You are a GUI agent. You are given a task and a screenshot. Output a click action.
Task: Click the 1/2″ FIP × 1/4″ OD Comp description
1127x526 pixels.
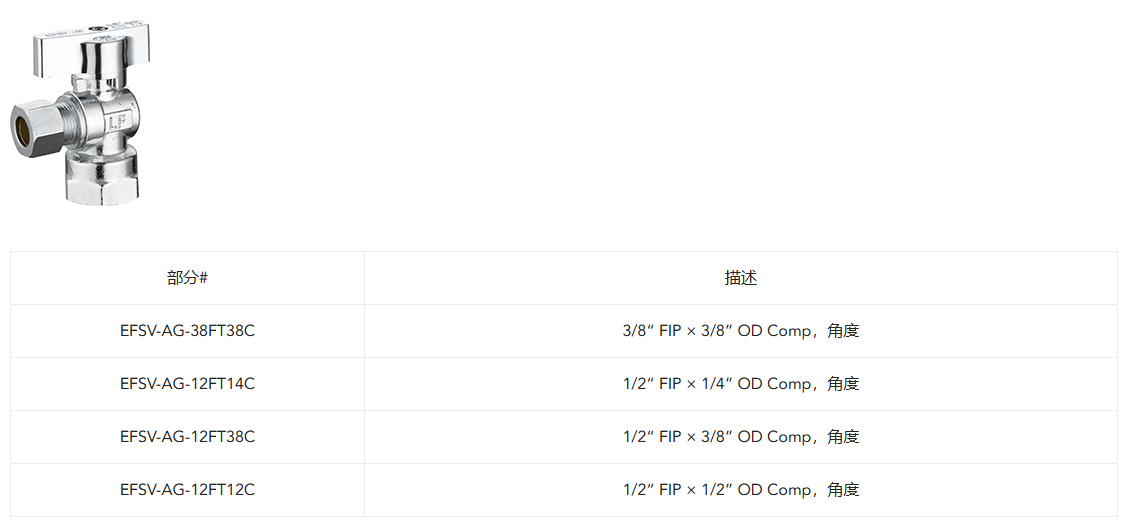pyautogui.click(x=740, y=384)
